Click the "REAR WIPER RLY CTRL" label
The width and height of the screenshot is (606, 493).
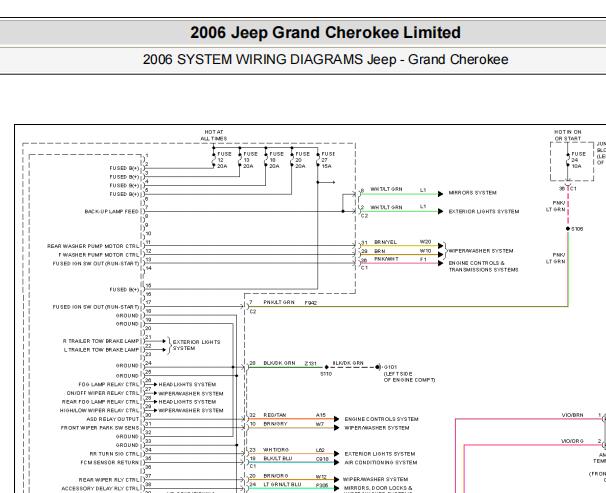(x=109, y=480)
